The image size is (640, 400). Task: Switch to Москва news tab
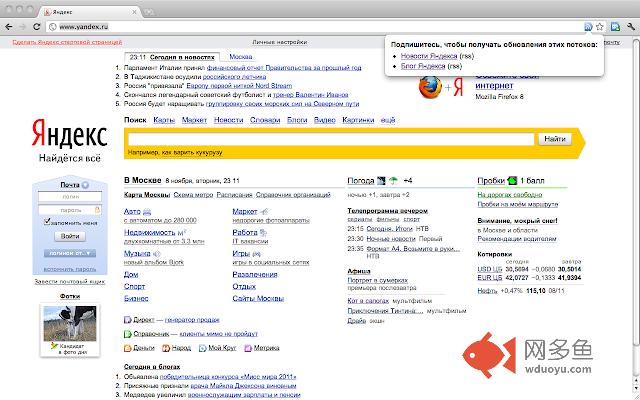pyautogui.click(x=241, y=57)
